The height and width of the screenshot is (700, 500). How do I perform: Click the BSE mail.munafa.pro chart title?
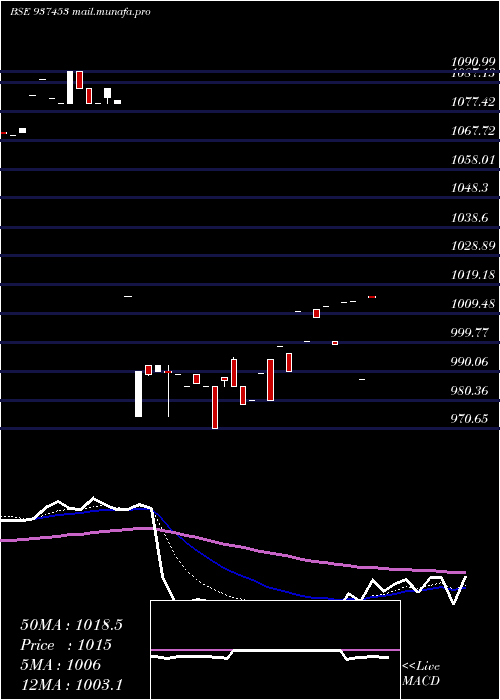[80, 12]
